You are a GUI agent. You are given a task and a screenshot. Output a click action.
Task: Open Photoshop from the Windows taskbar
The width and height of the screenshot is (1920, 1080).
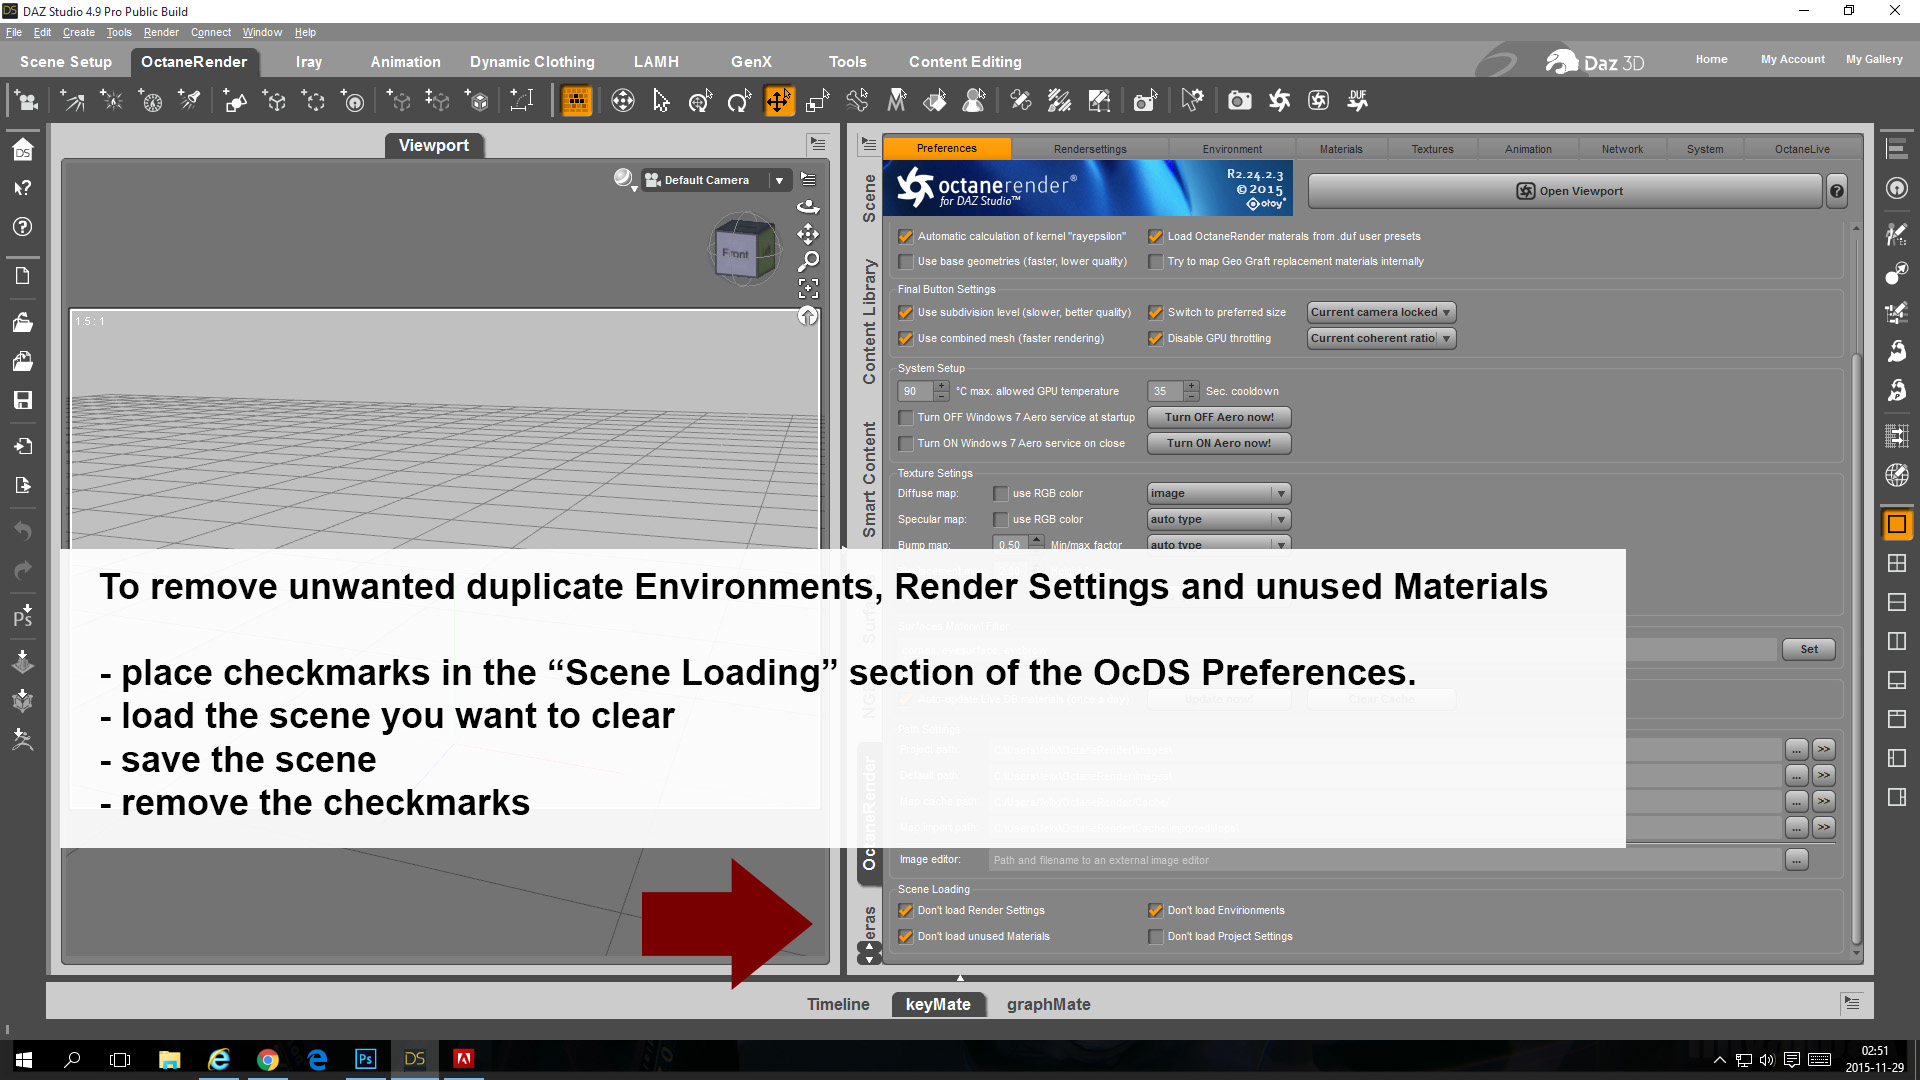tap(365, 1059)
